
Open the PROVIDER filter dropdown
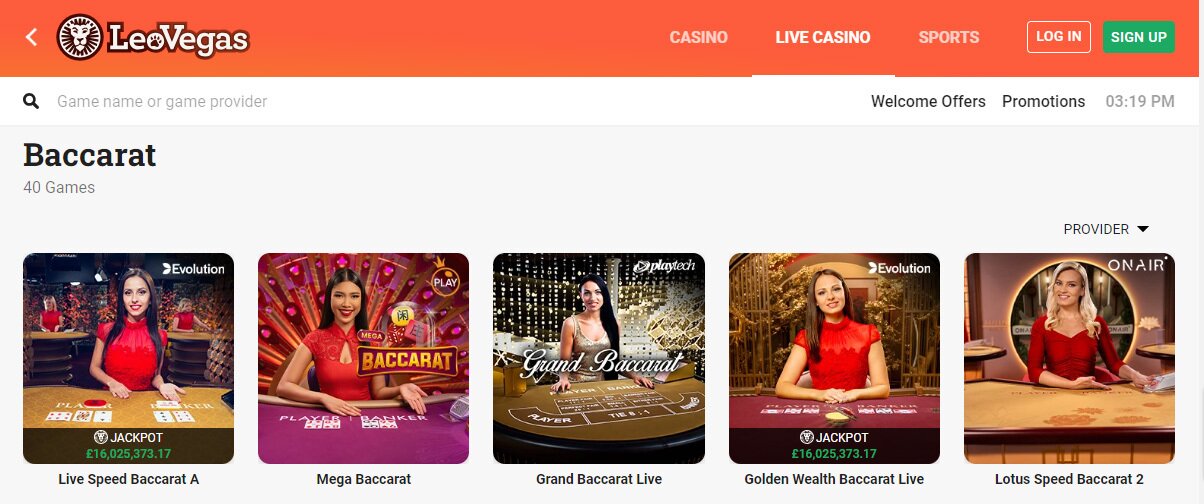click(x=1106, y=229)
